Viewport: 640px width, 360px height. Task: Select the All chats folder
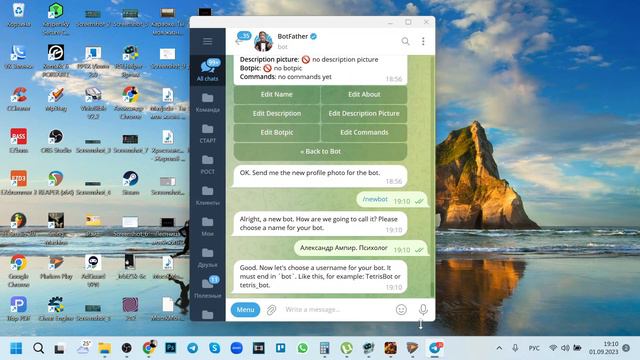tap(207, 70)
